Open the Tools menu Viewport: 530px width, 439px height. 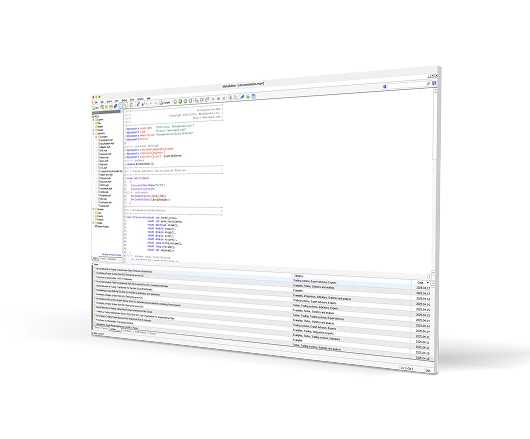point(132,100)
